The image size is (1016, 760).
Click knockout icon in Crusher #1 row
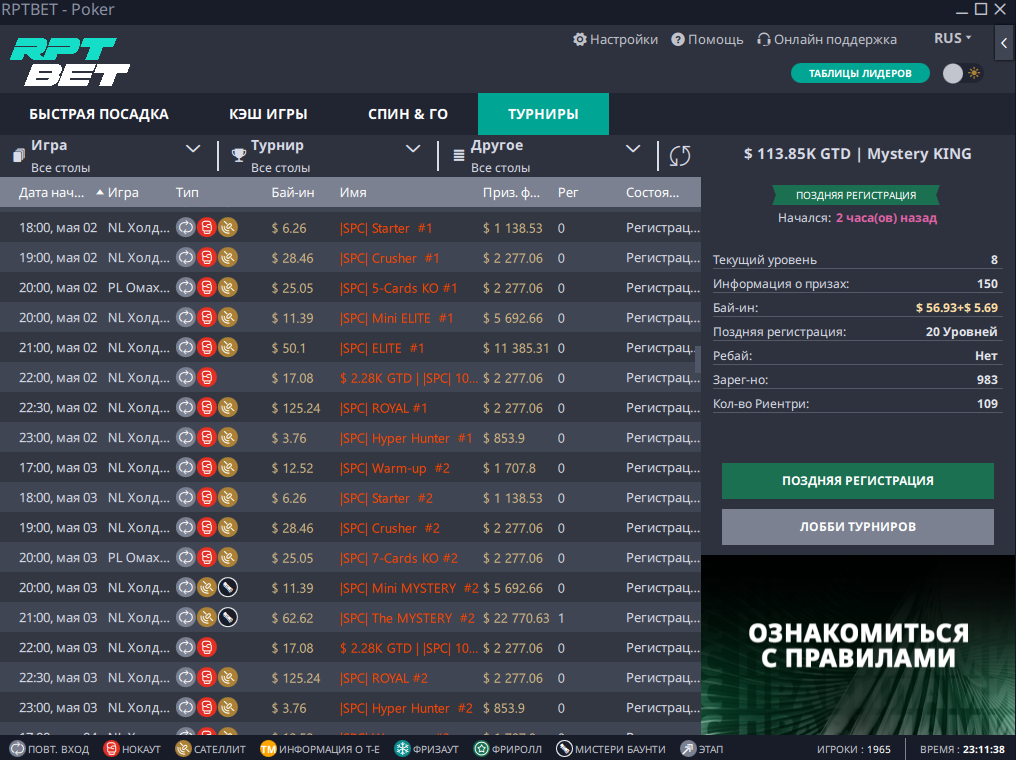tap(207, 258)
